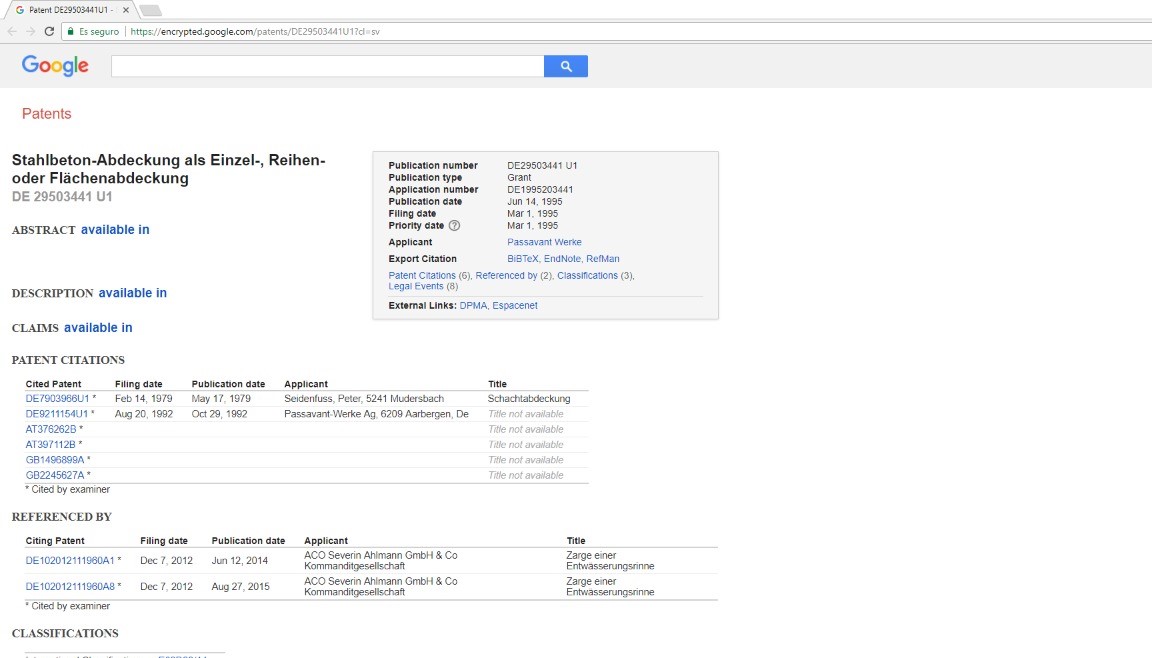Click filing date cell 'Feb 14, 1979'

tap(143, 399)
